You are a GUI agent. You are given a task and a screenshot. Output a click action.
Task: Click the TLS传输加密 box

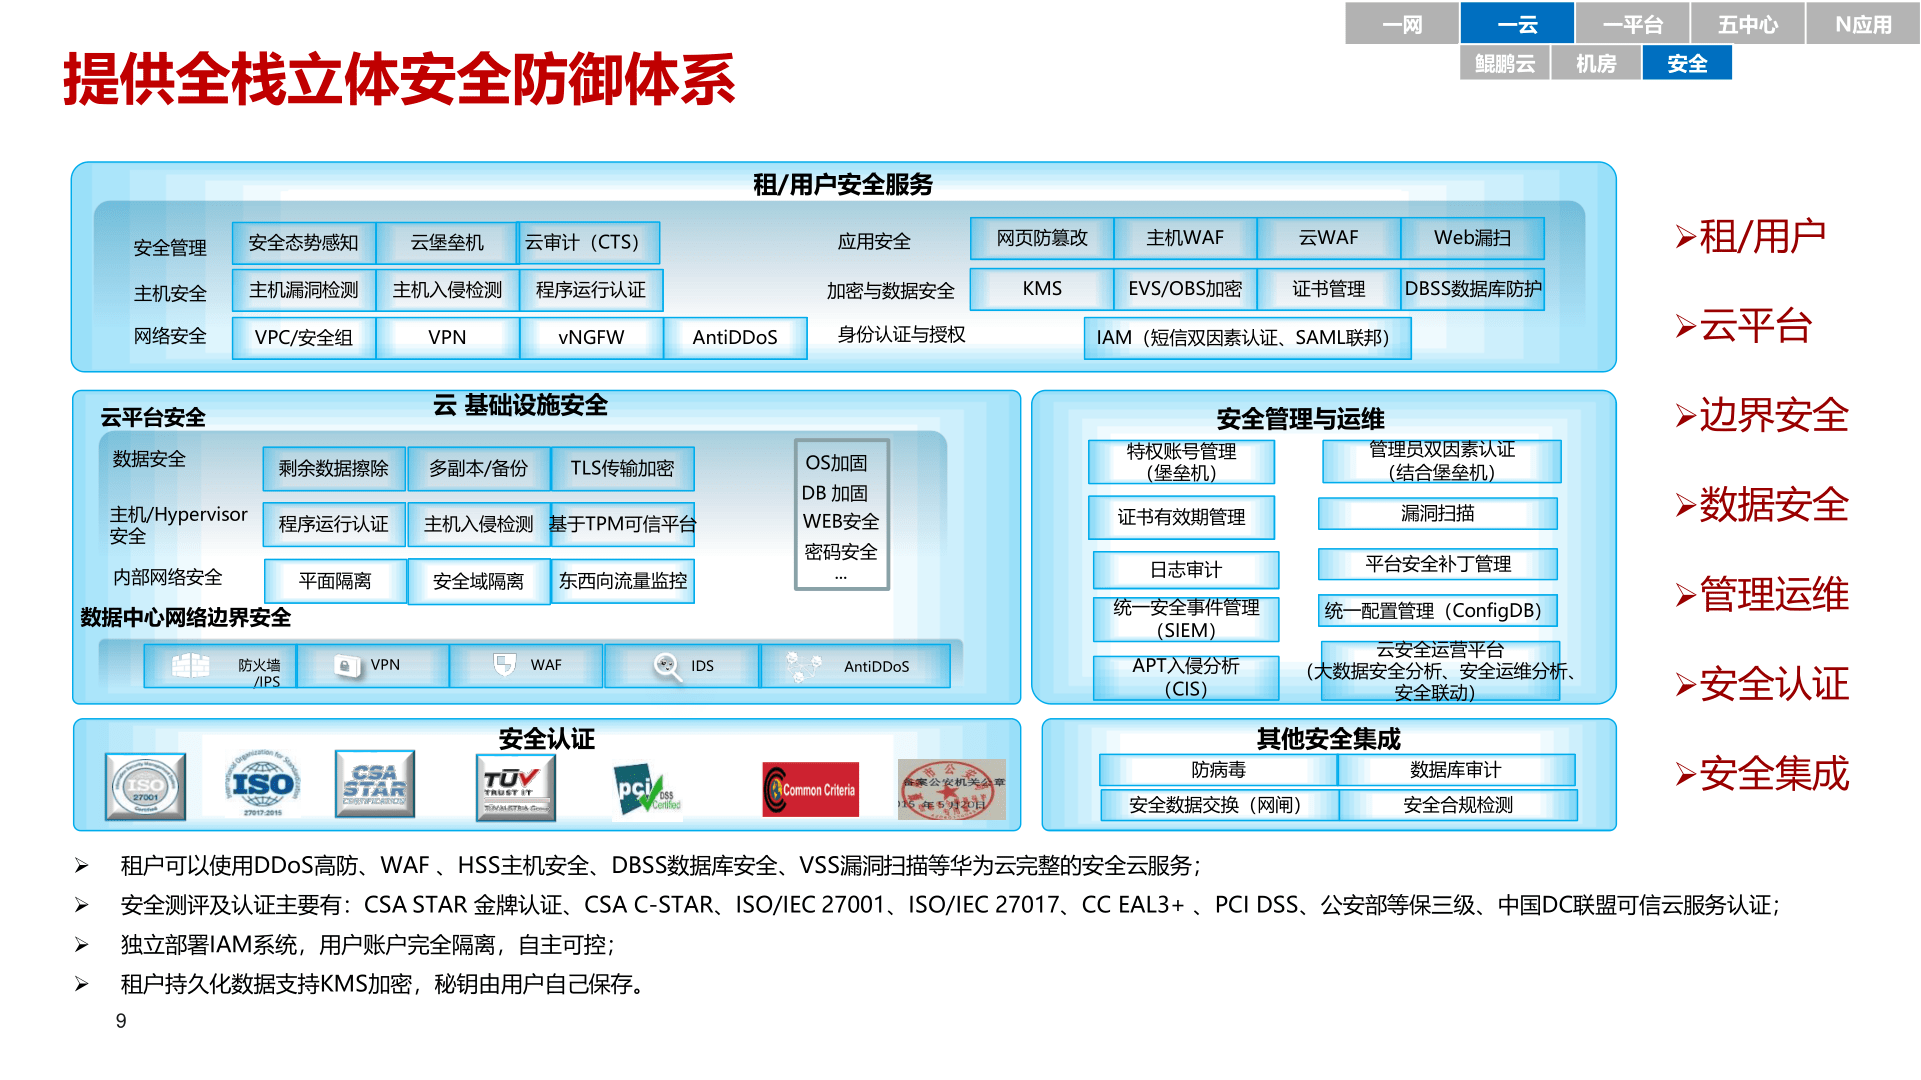pyautogui.click(x=622, y=469)
